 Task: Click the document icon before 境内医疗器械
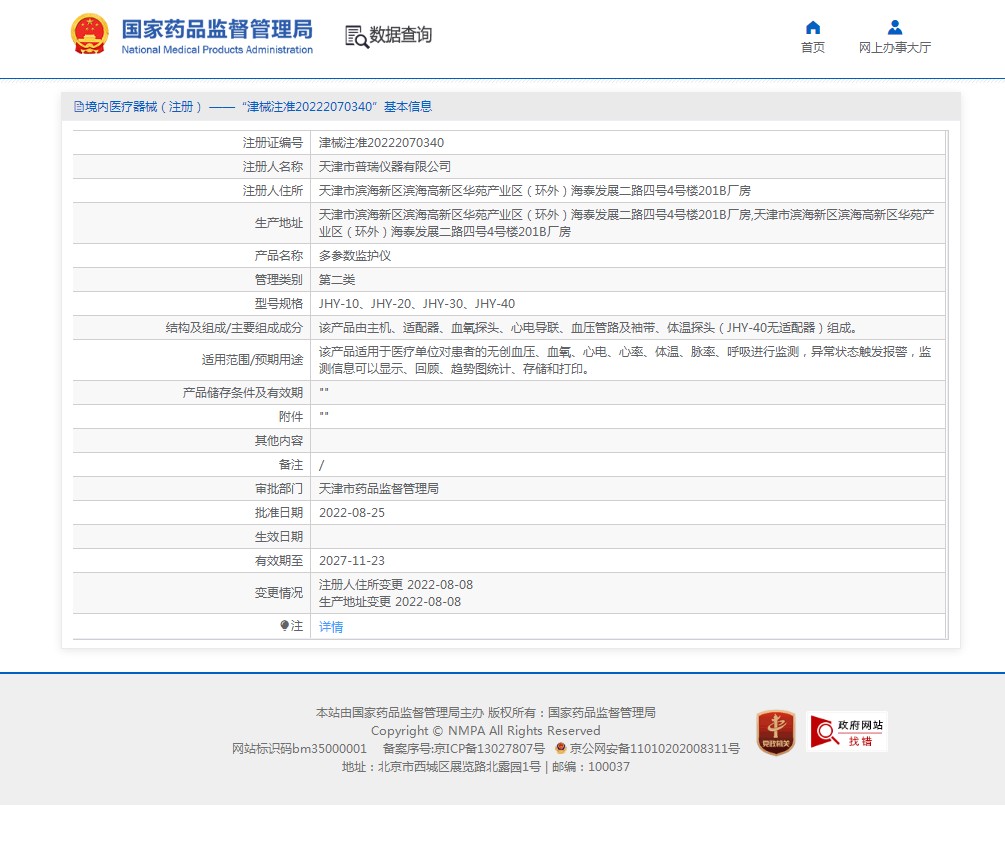pyautogui.click(x=79, y=106)
